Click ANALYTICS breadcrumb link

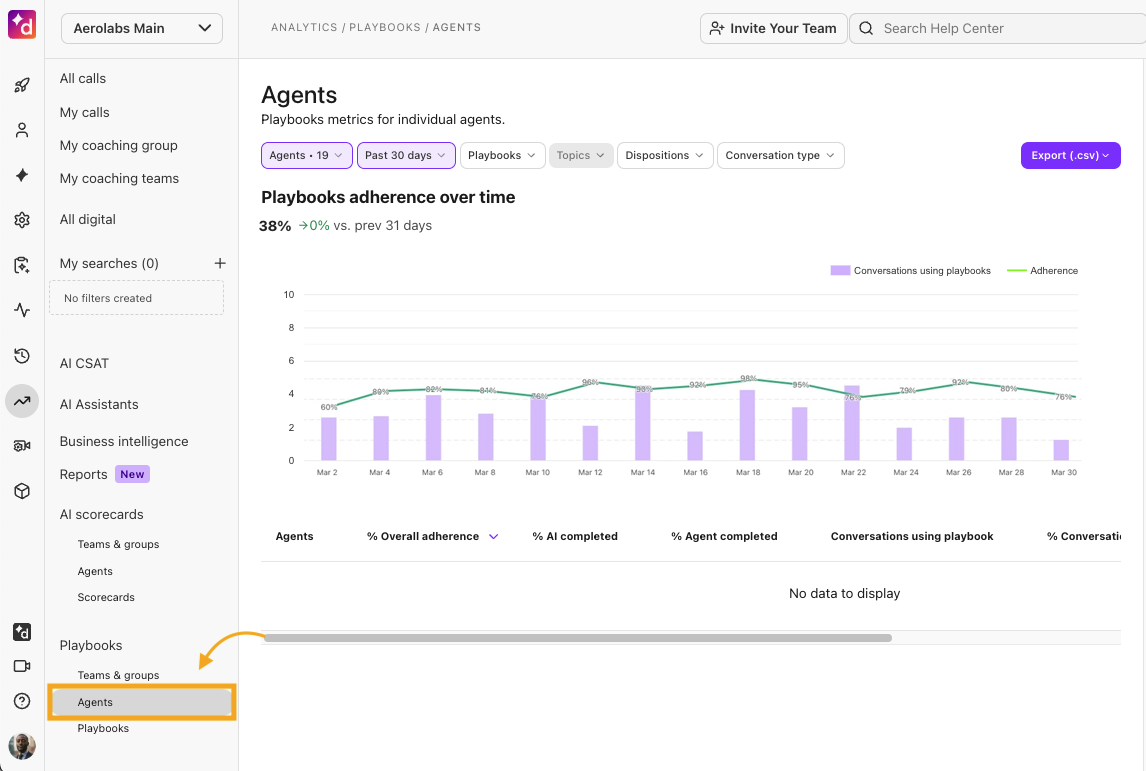[x=304, y=28]
